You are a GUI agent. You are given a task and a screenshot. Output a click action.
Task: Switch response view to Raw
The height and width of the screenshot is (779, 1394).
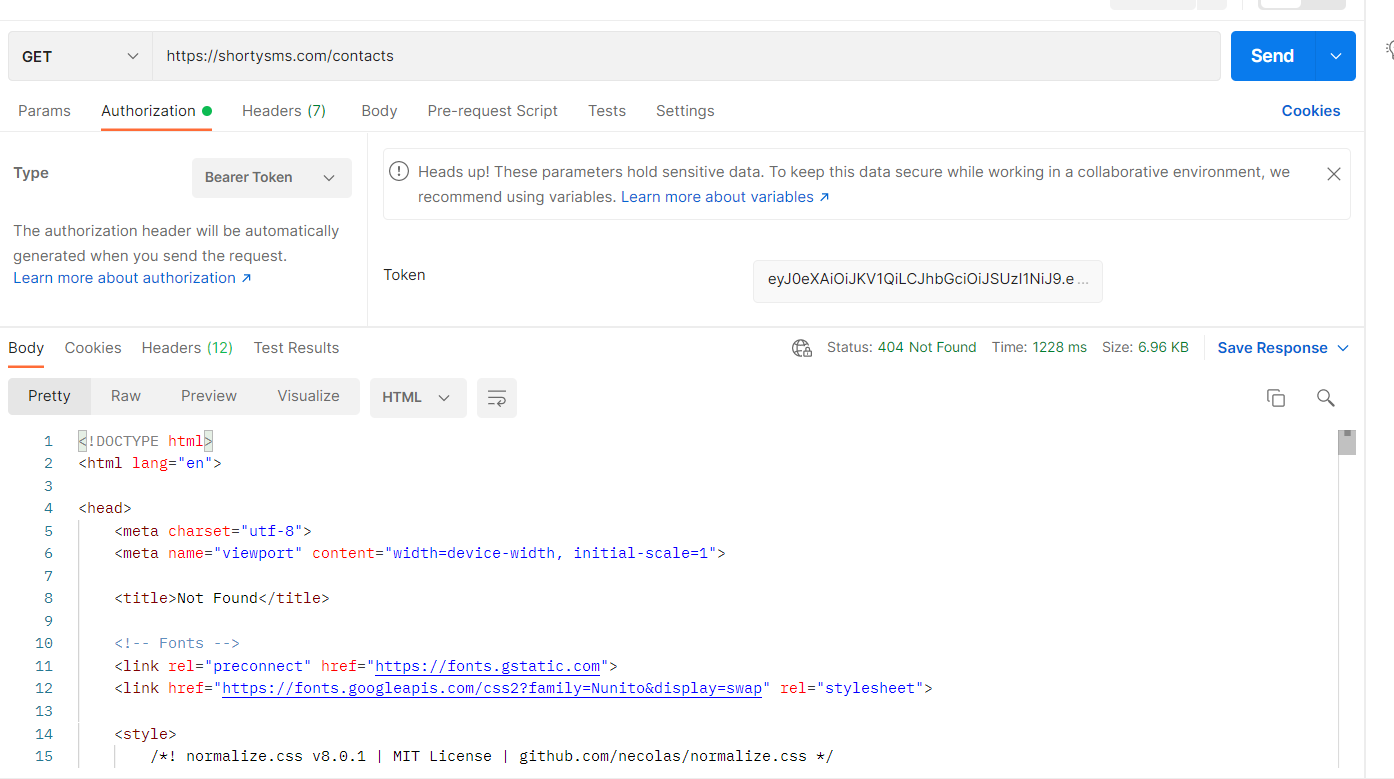click(x=126, y=396)
